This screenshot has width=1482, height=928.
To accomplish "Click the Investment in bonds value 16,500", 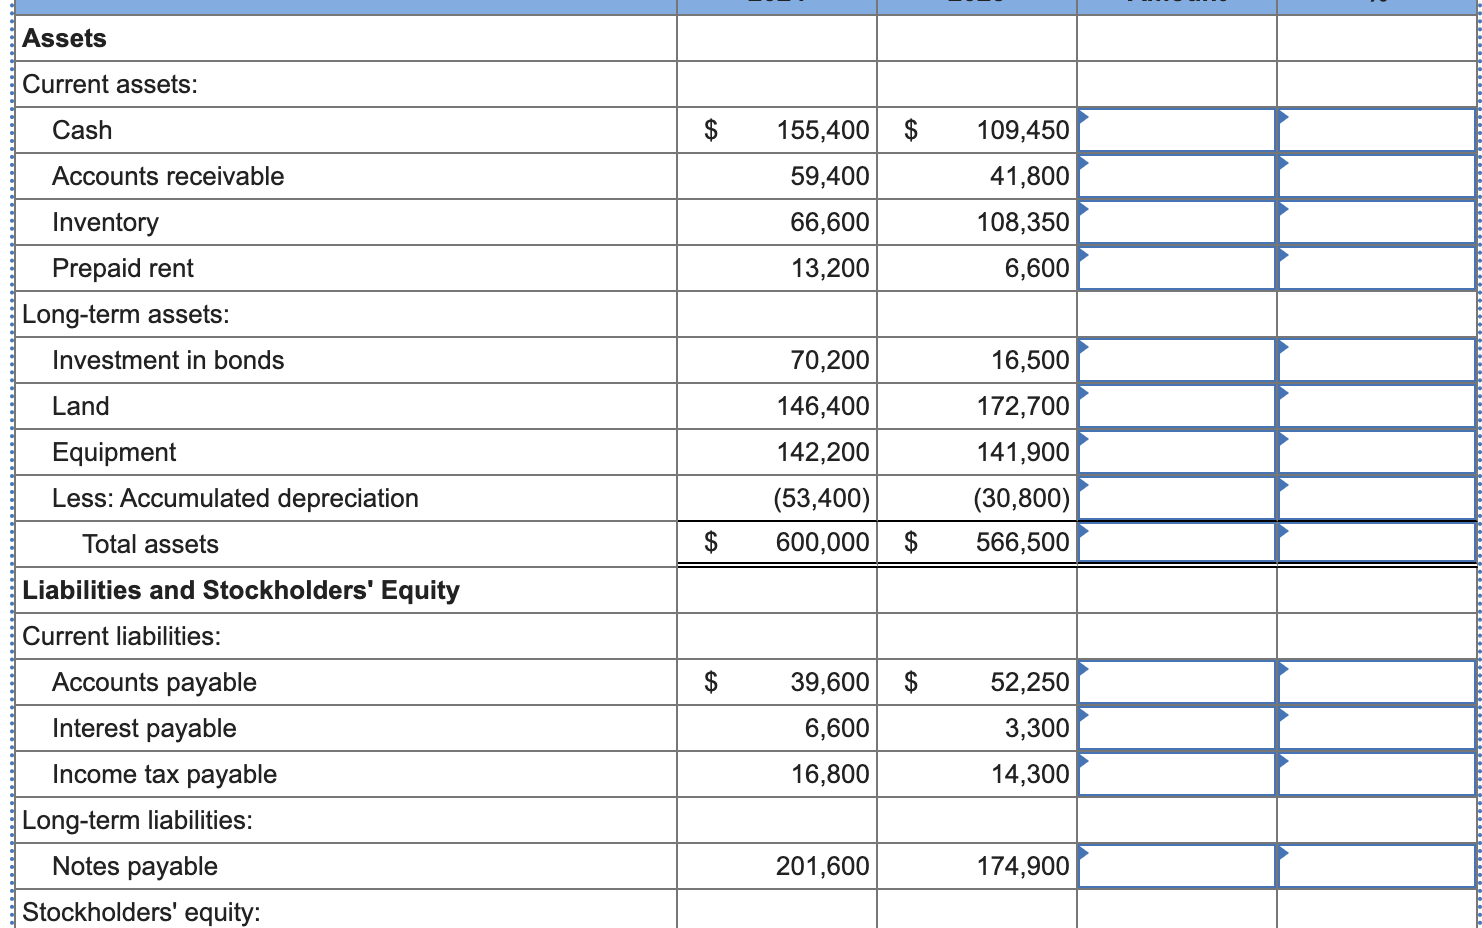I will [1030, 360].
